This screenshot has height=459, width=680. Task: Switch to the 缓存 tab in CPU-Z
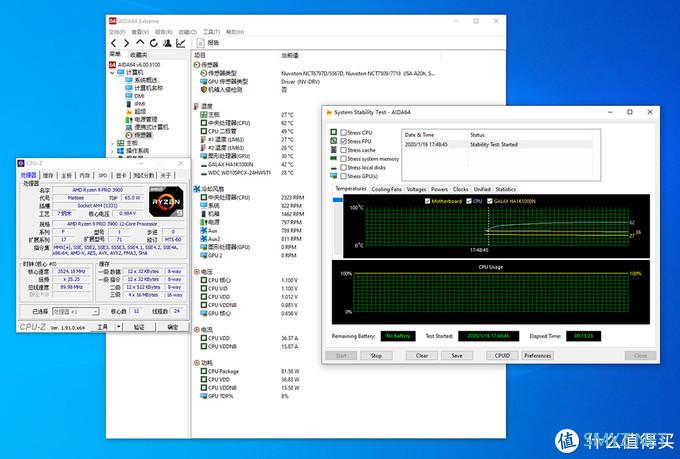click(x=48, y=175)
